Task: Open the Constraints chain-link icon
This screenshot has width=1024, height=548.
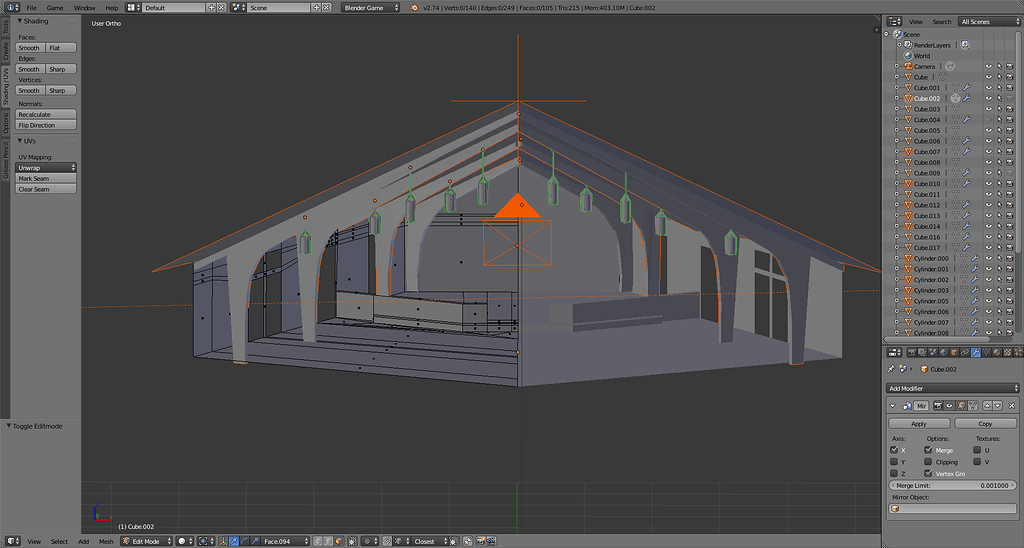Action: [x=965, y=353]
